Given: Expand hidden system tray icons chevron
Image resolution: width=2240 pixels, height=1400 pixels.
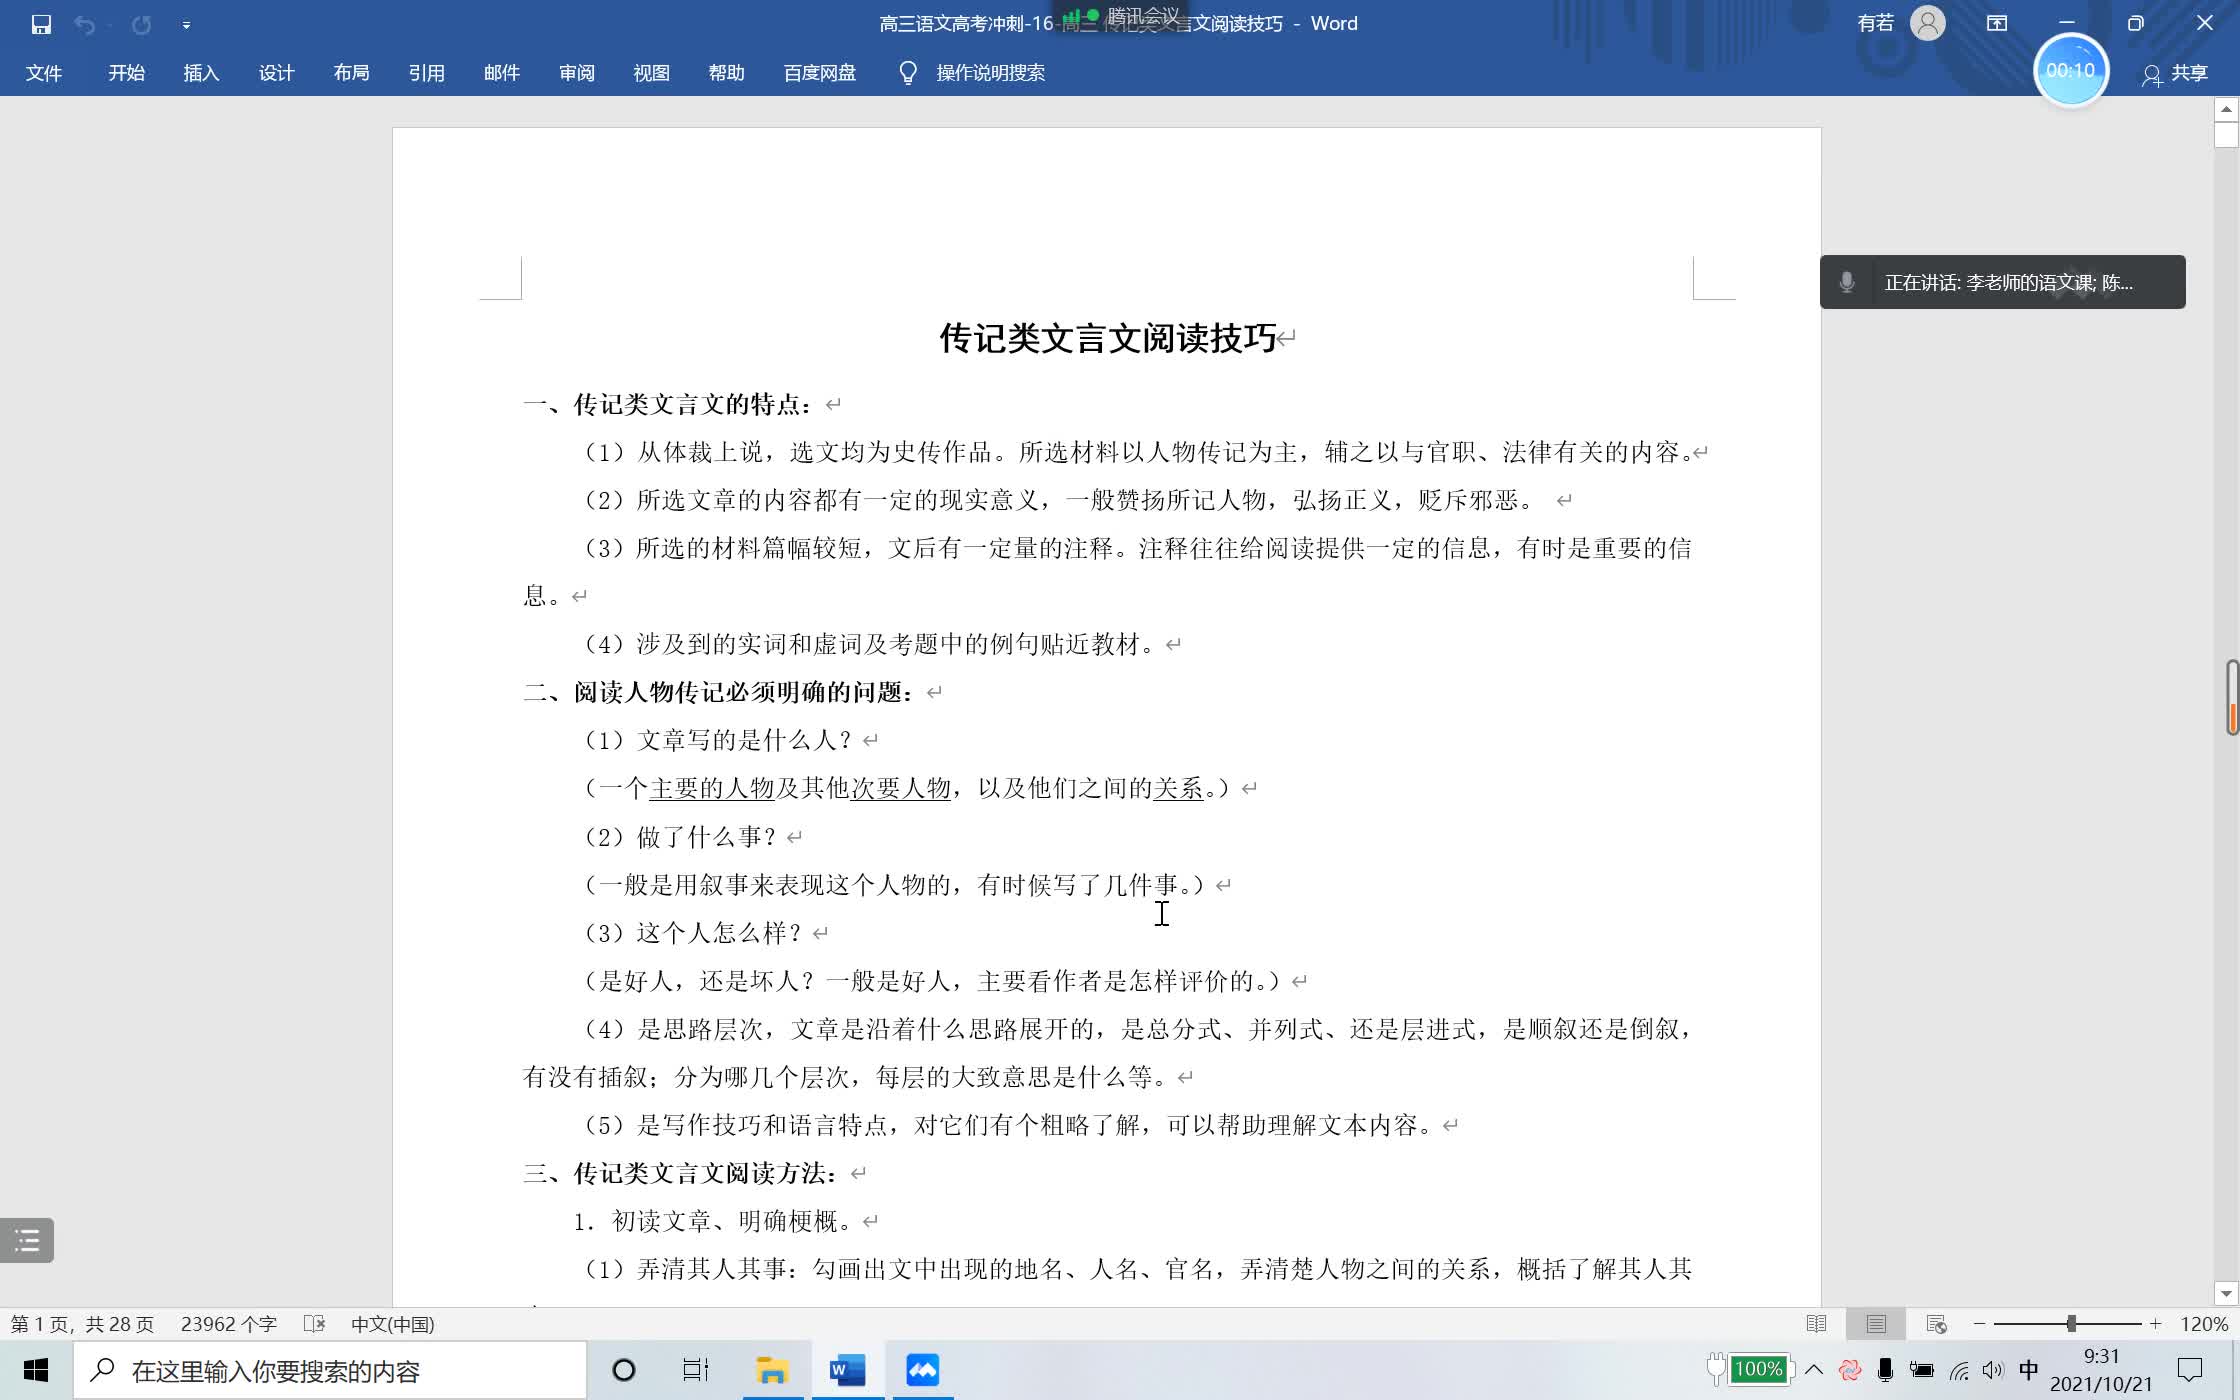Looking at the screenshot, I should (x=1814, y=1370).
